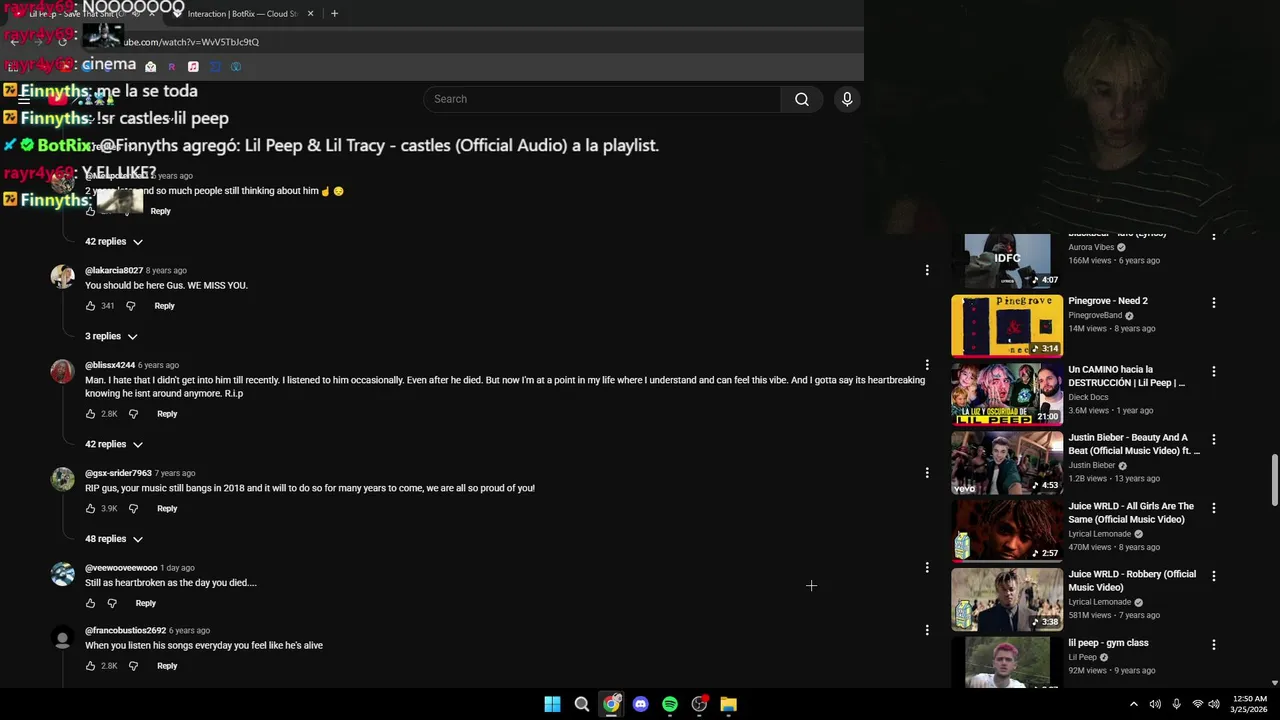
Task: Open more options for lil peep gym class
Action: (x=1214, y=645)
